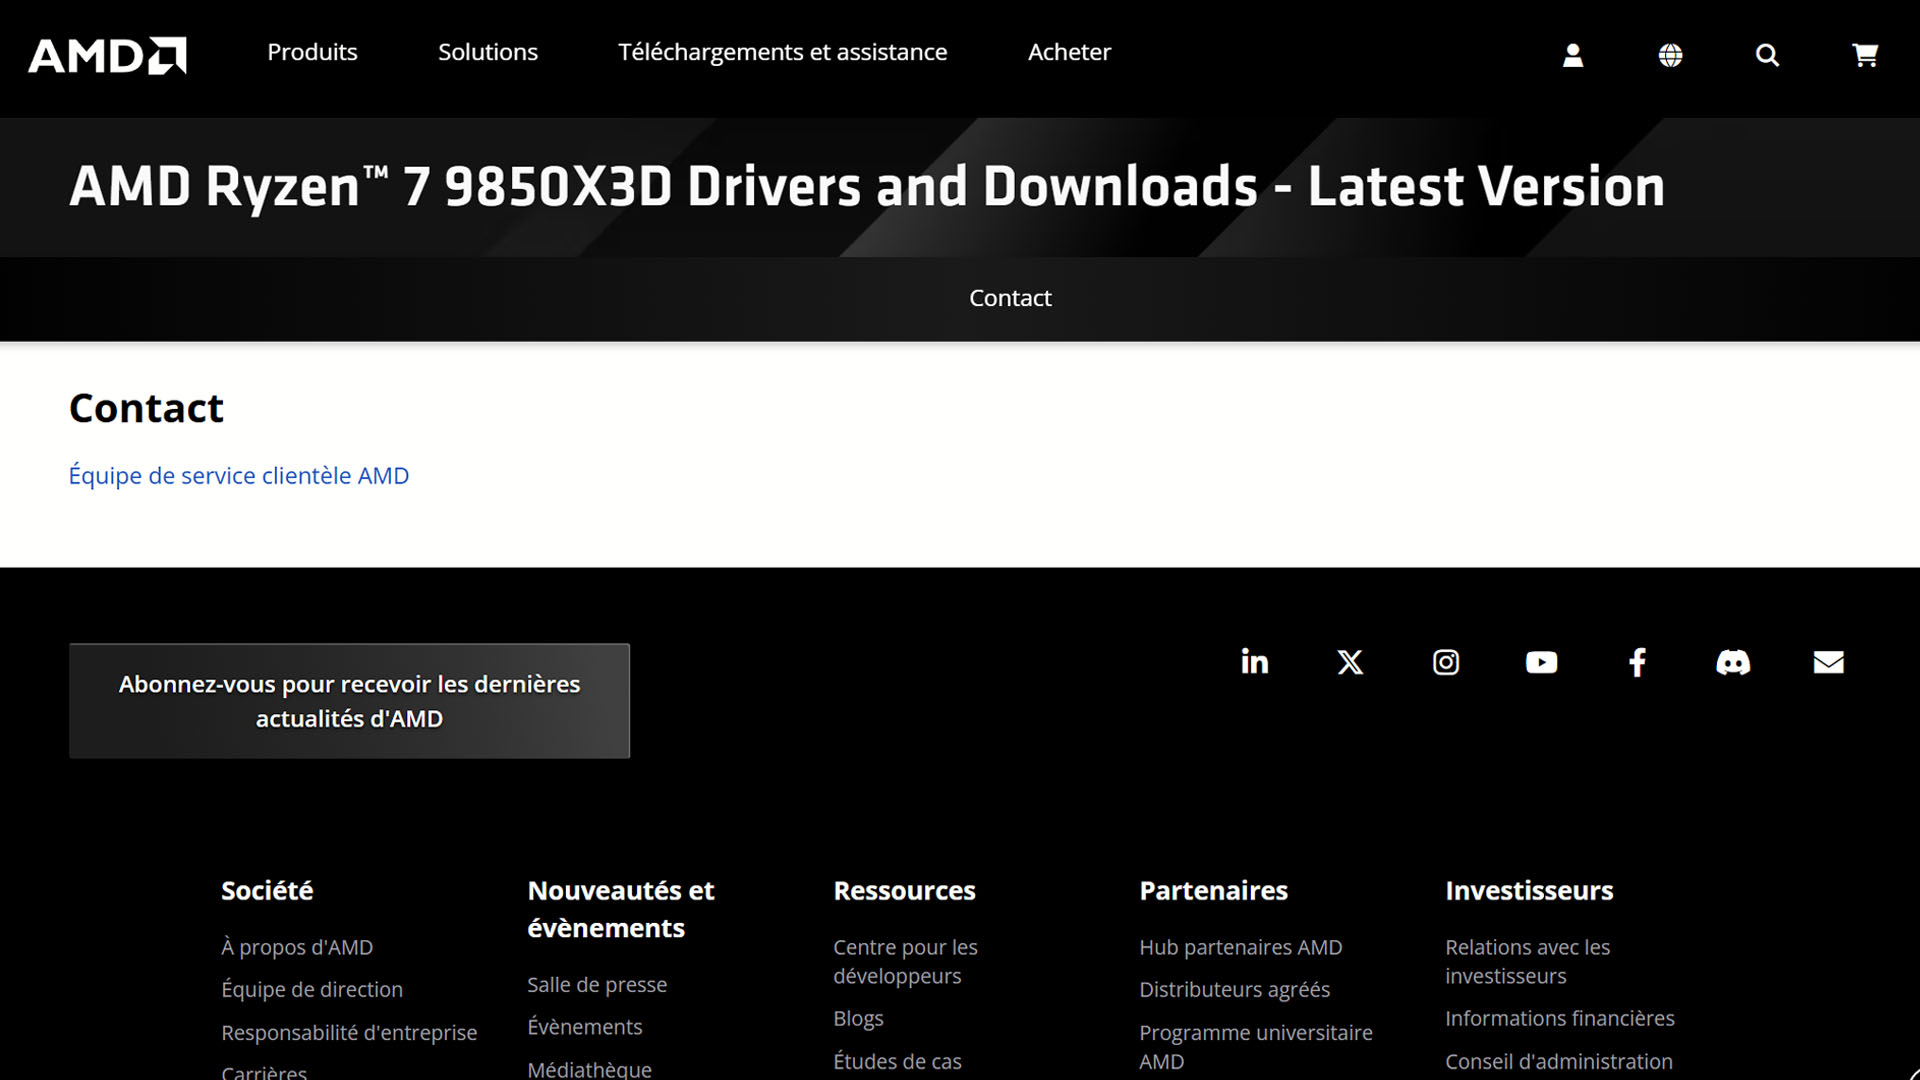Viewport: 1920px width, 1080px height.
Task: Click Abonnez-vous pour recevoir les actualités
Action: click(x=348, y=701)
